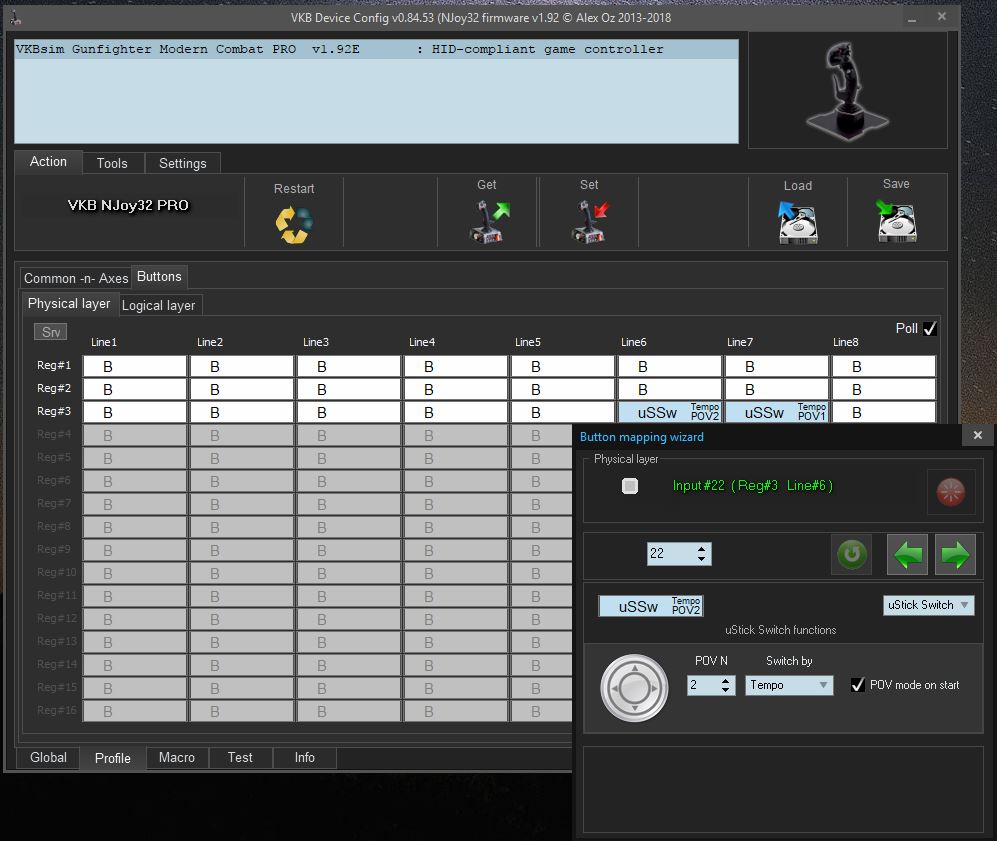Switch to the Action tab
997x841 pixels.
tap(48, 162)
